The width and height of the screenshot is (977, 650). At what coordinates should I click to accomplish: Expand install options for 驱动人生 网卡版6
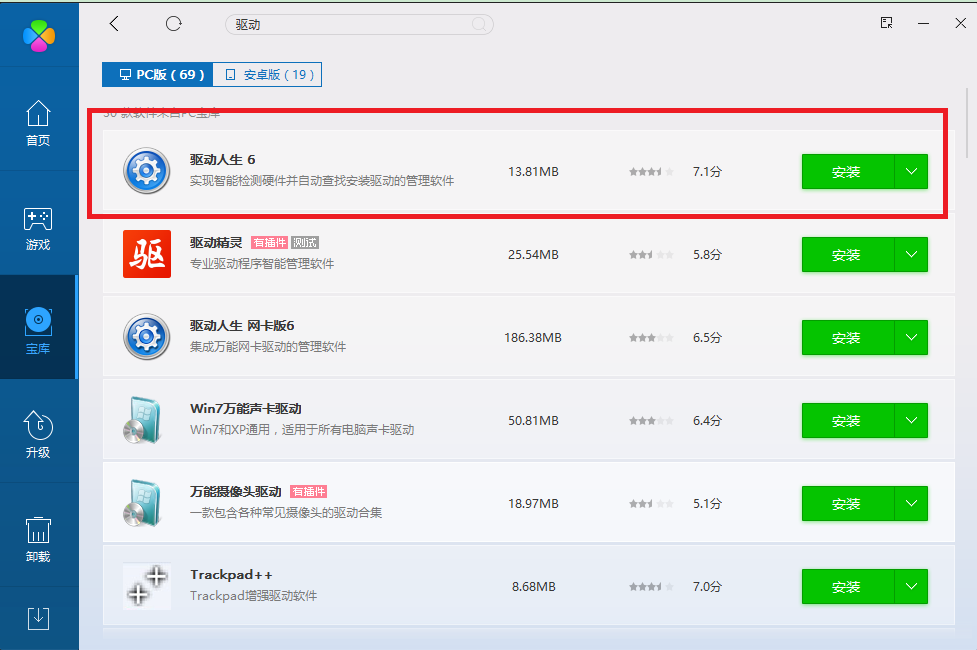coord(911,337)
